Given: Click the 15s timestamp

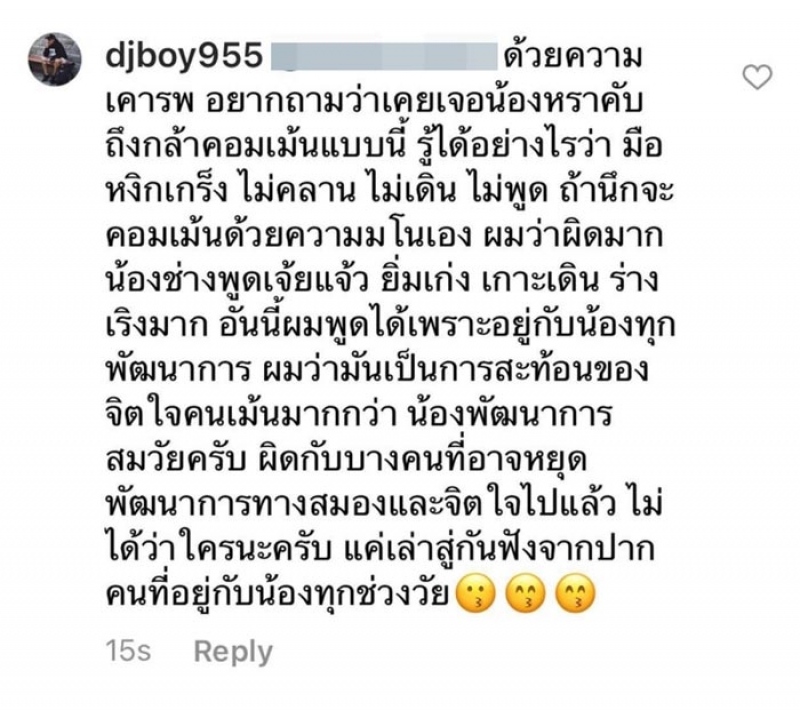Looking at the screenshot, I should click(128, 651).
